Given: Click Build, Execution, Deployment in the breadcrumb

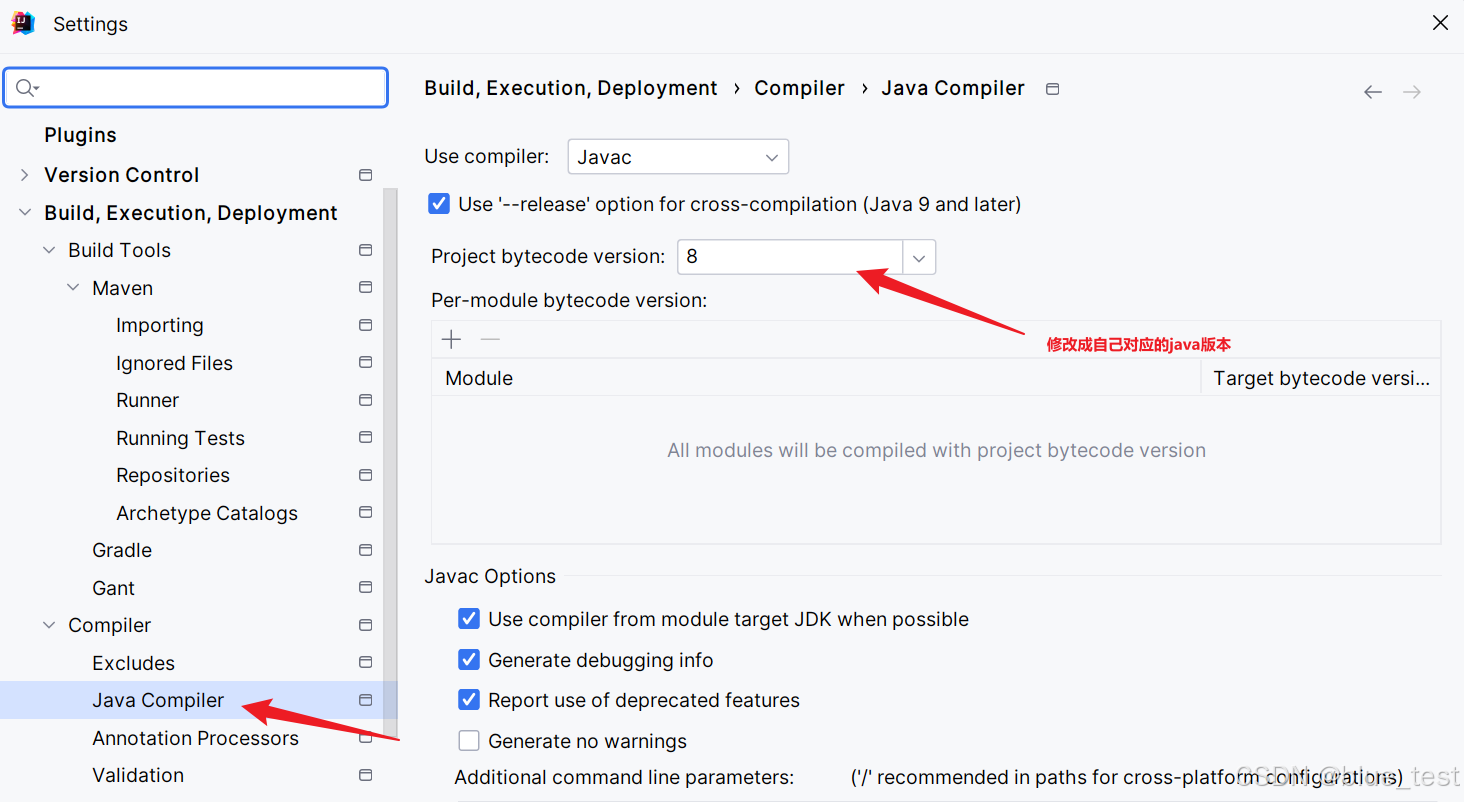Looking at the screenshot, I should 571,88.
